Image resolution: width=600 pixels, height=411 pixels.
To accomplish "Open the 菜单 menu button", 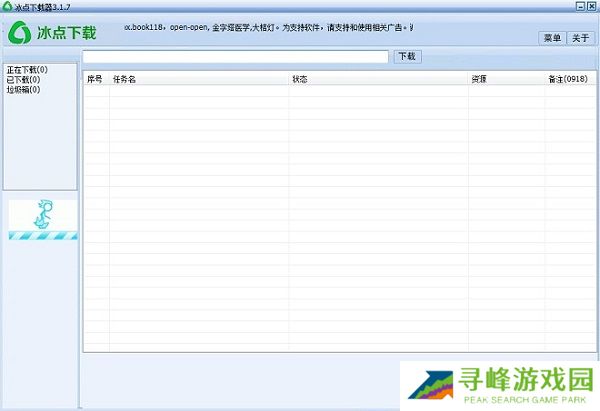I will (x=552, y=38).
